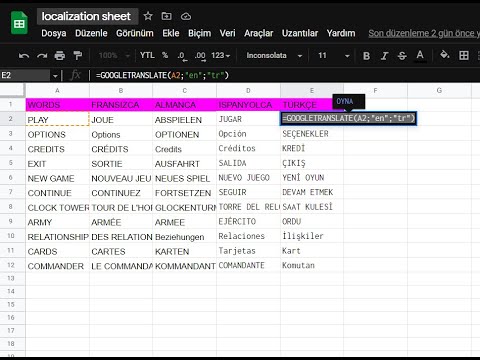Print the spreadsheet

[60, 56]
